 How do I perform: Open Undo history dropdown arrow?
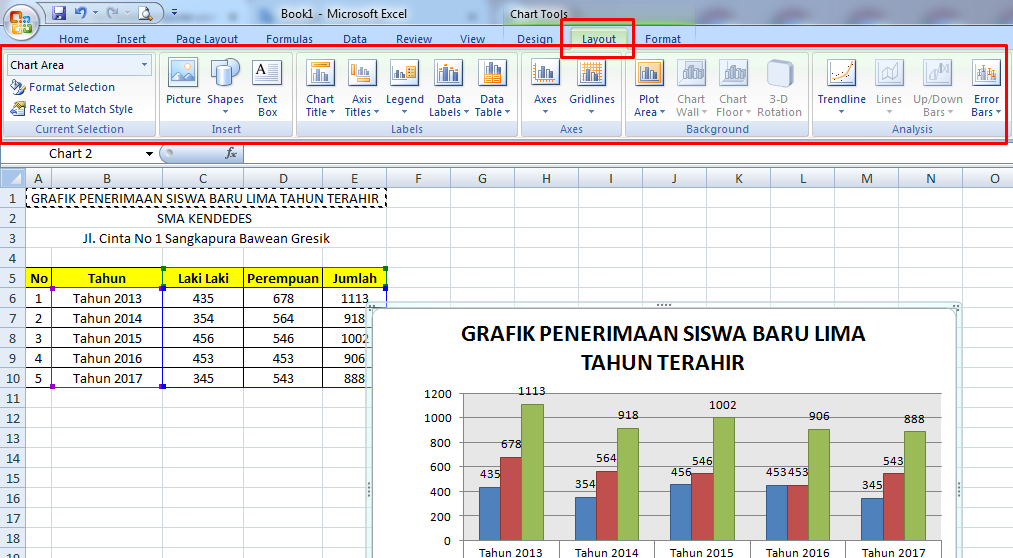click(x=96, y=12)
